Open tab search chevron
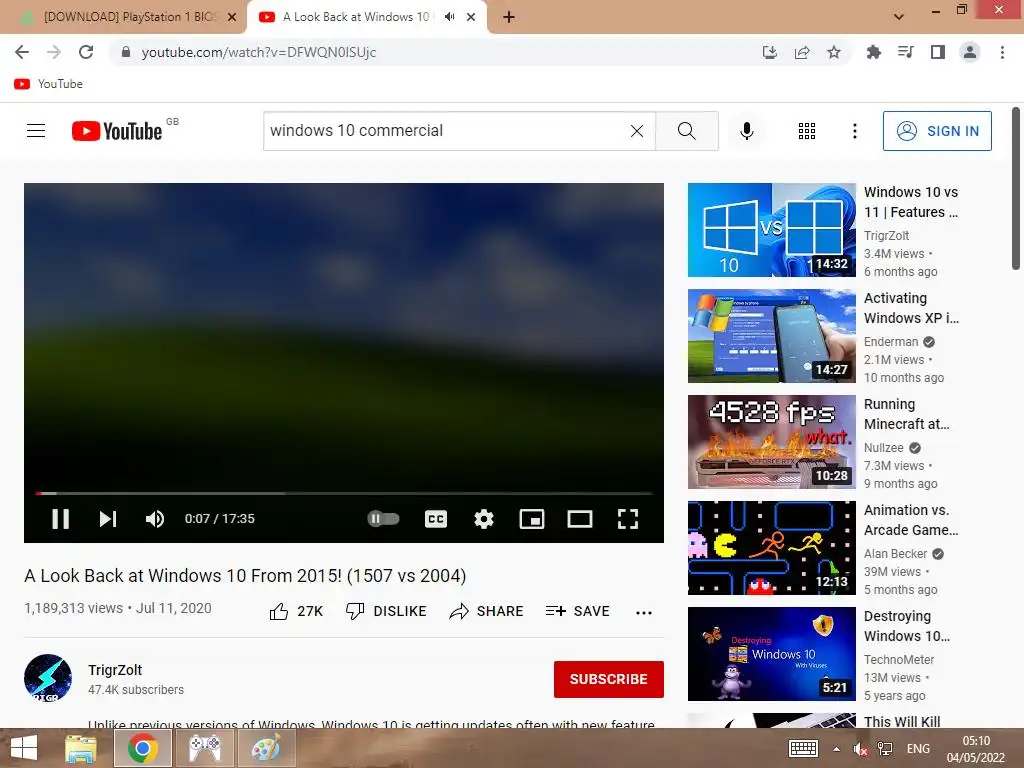 (x=899, y=17)
